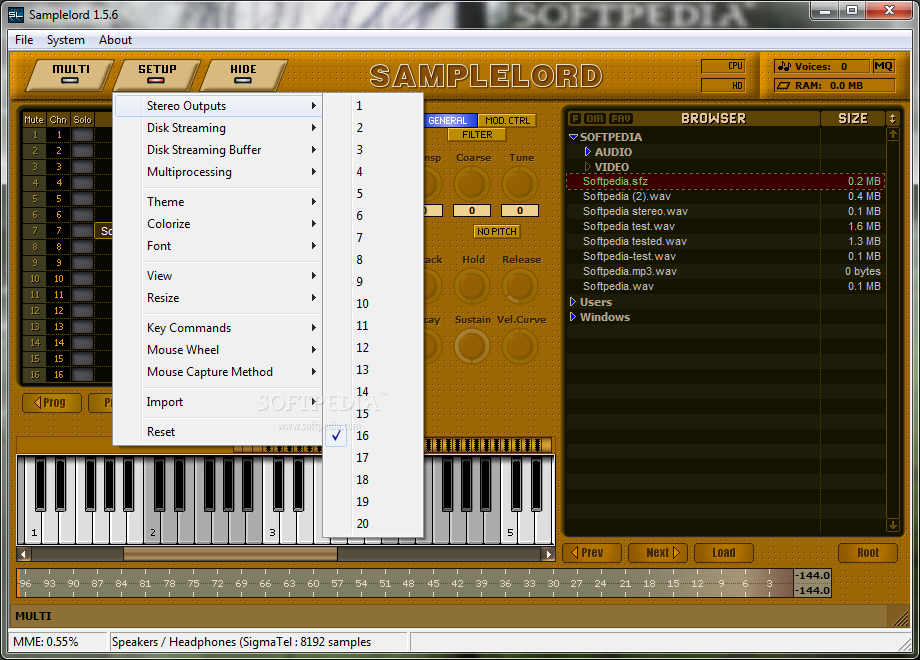Open the File menu
The image size is (920, 660).
pyautogui.click(x=24, y=40)
